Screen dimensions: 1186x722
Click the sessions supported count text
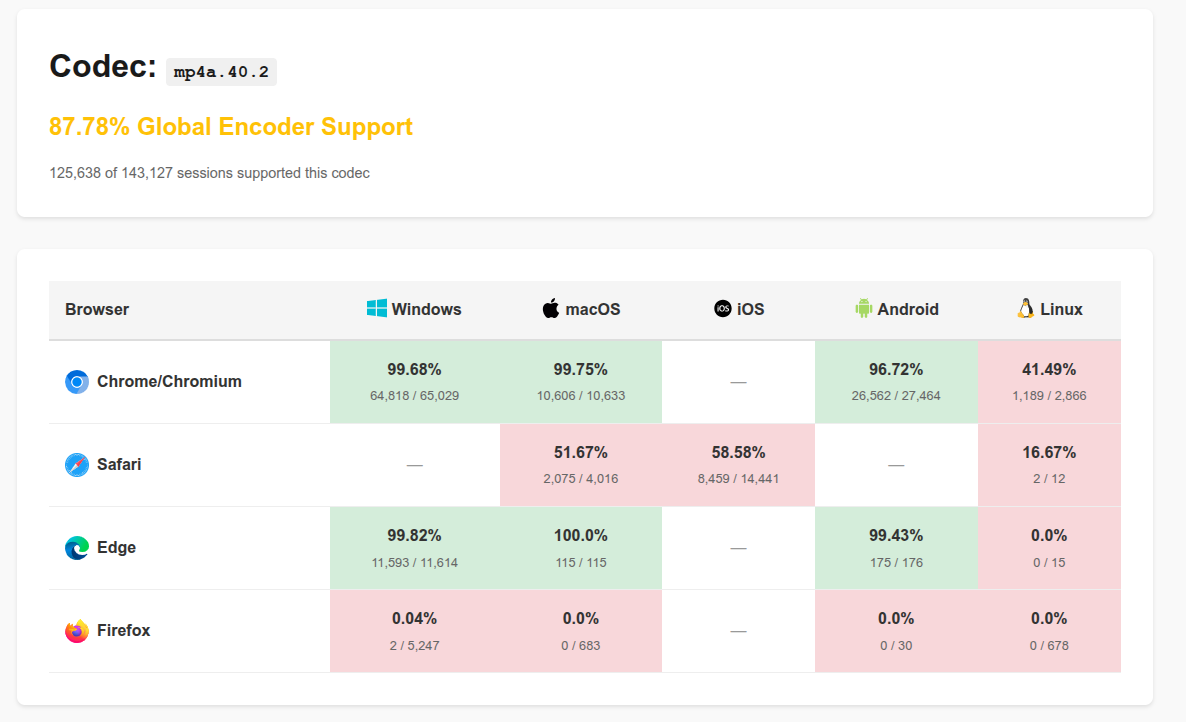point(209,173)
